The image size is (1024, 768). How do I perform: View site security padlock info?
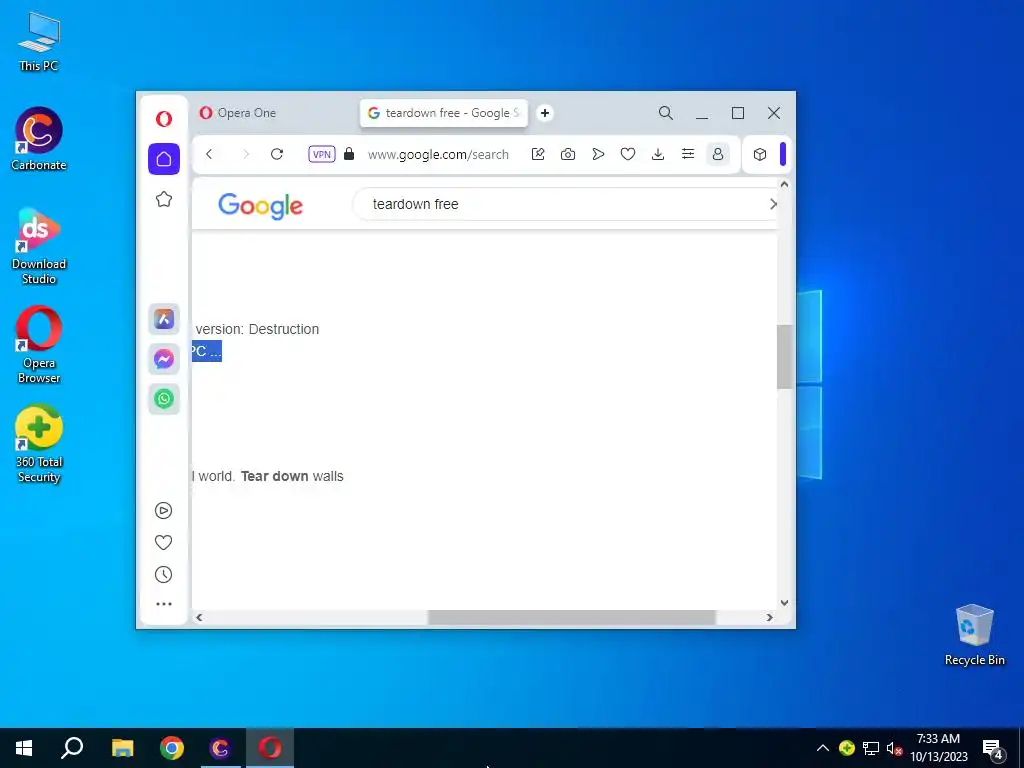pyautogui.click(x=349, y=154)
